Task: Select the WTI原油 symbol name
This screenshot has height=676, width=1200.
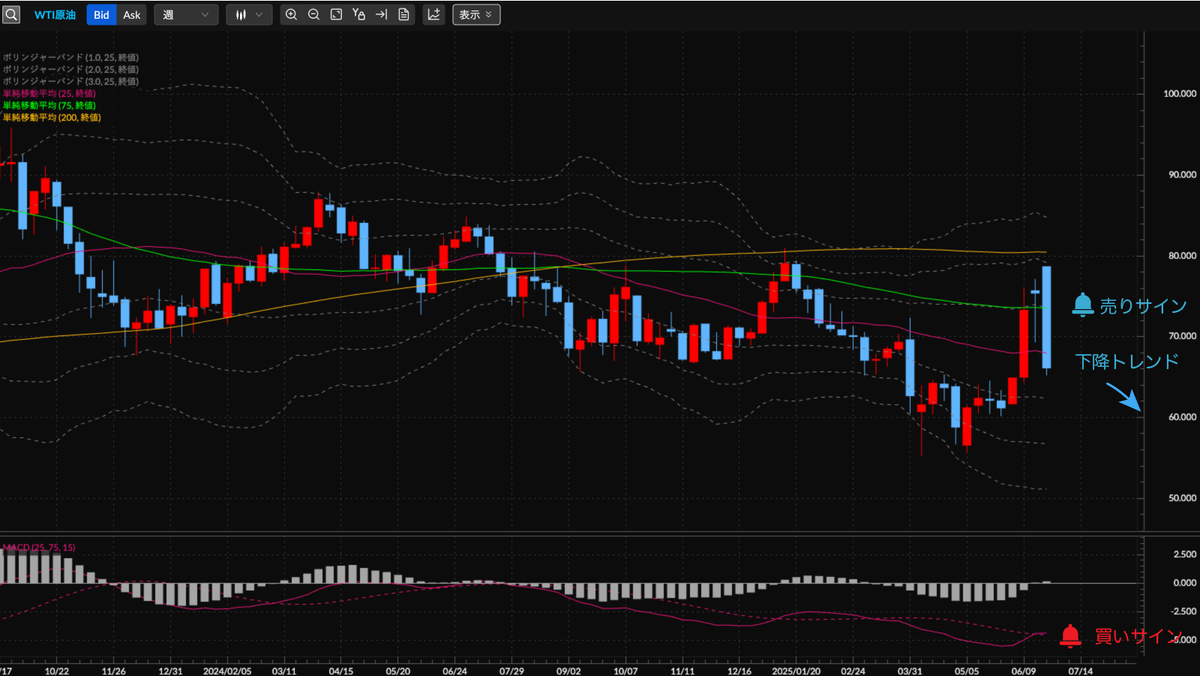Action: click(x=56, y=15)
